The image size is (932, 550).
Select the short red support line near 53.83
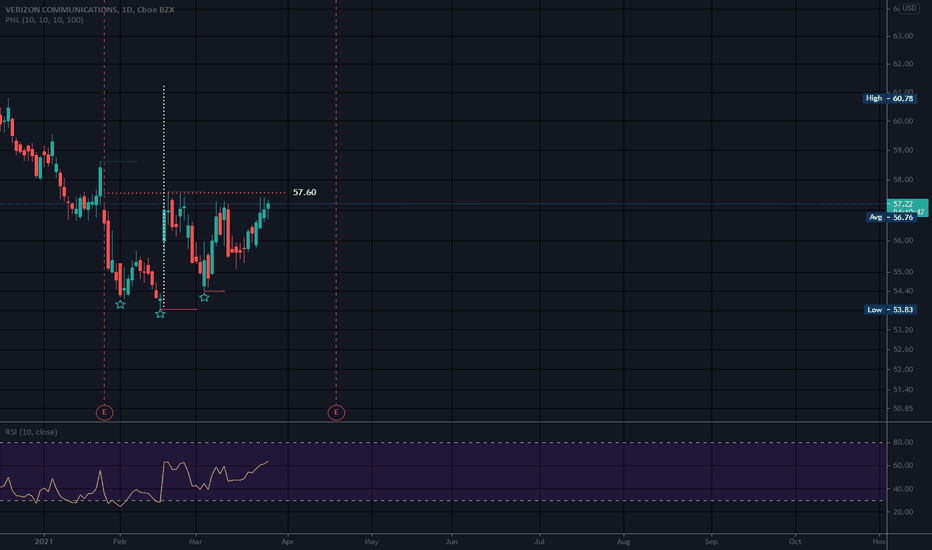[x=179, y=310]
